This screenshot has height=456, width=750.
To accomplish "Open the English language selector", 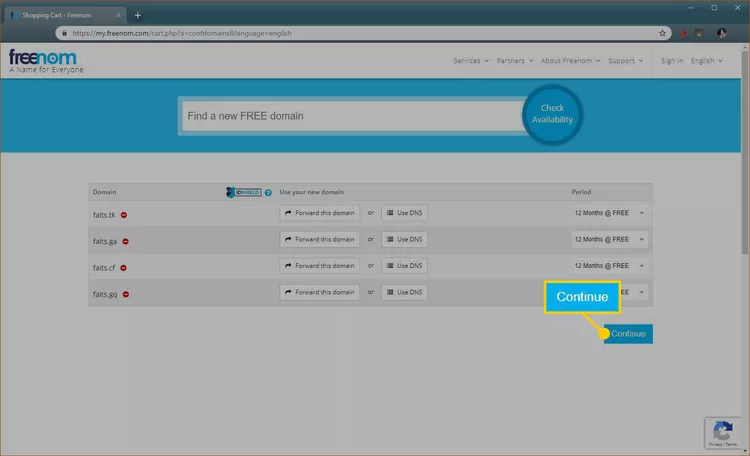I will coord(706,61).
